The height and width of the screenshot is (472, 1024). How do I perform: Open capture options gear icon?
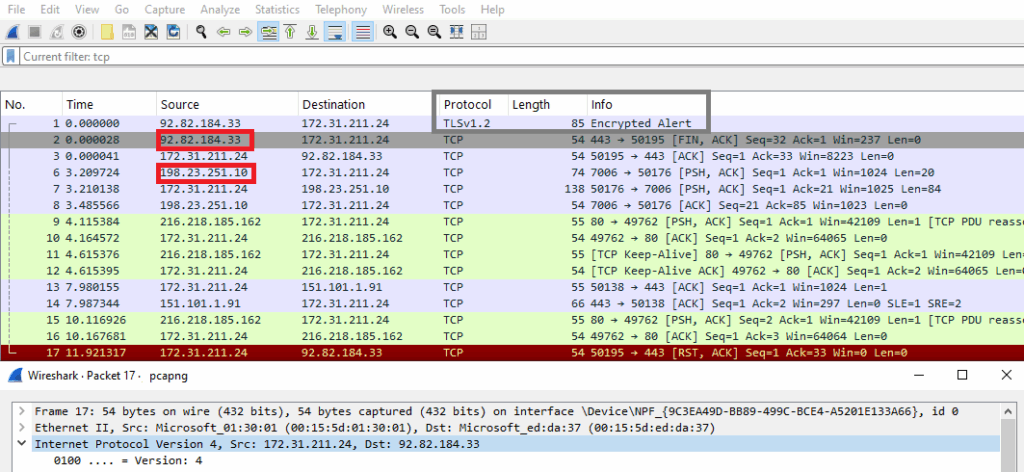point(78,31)
